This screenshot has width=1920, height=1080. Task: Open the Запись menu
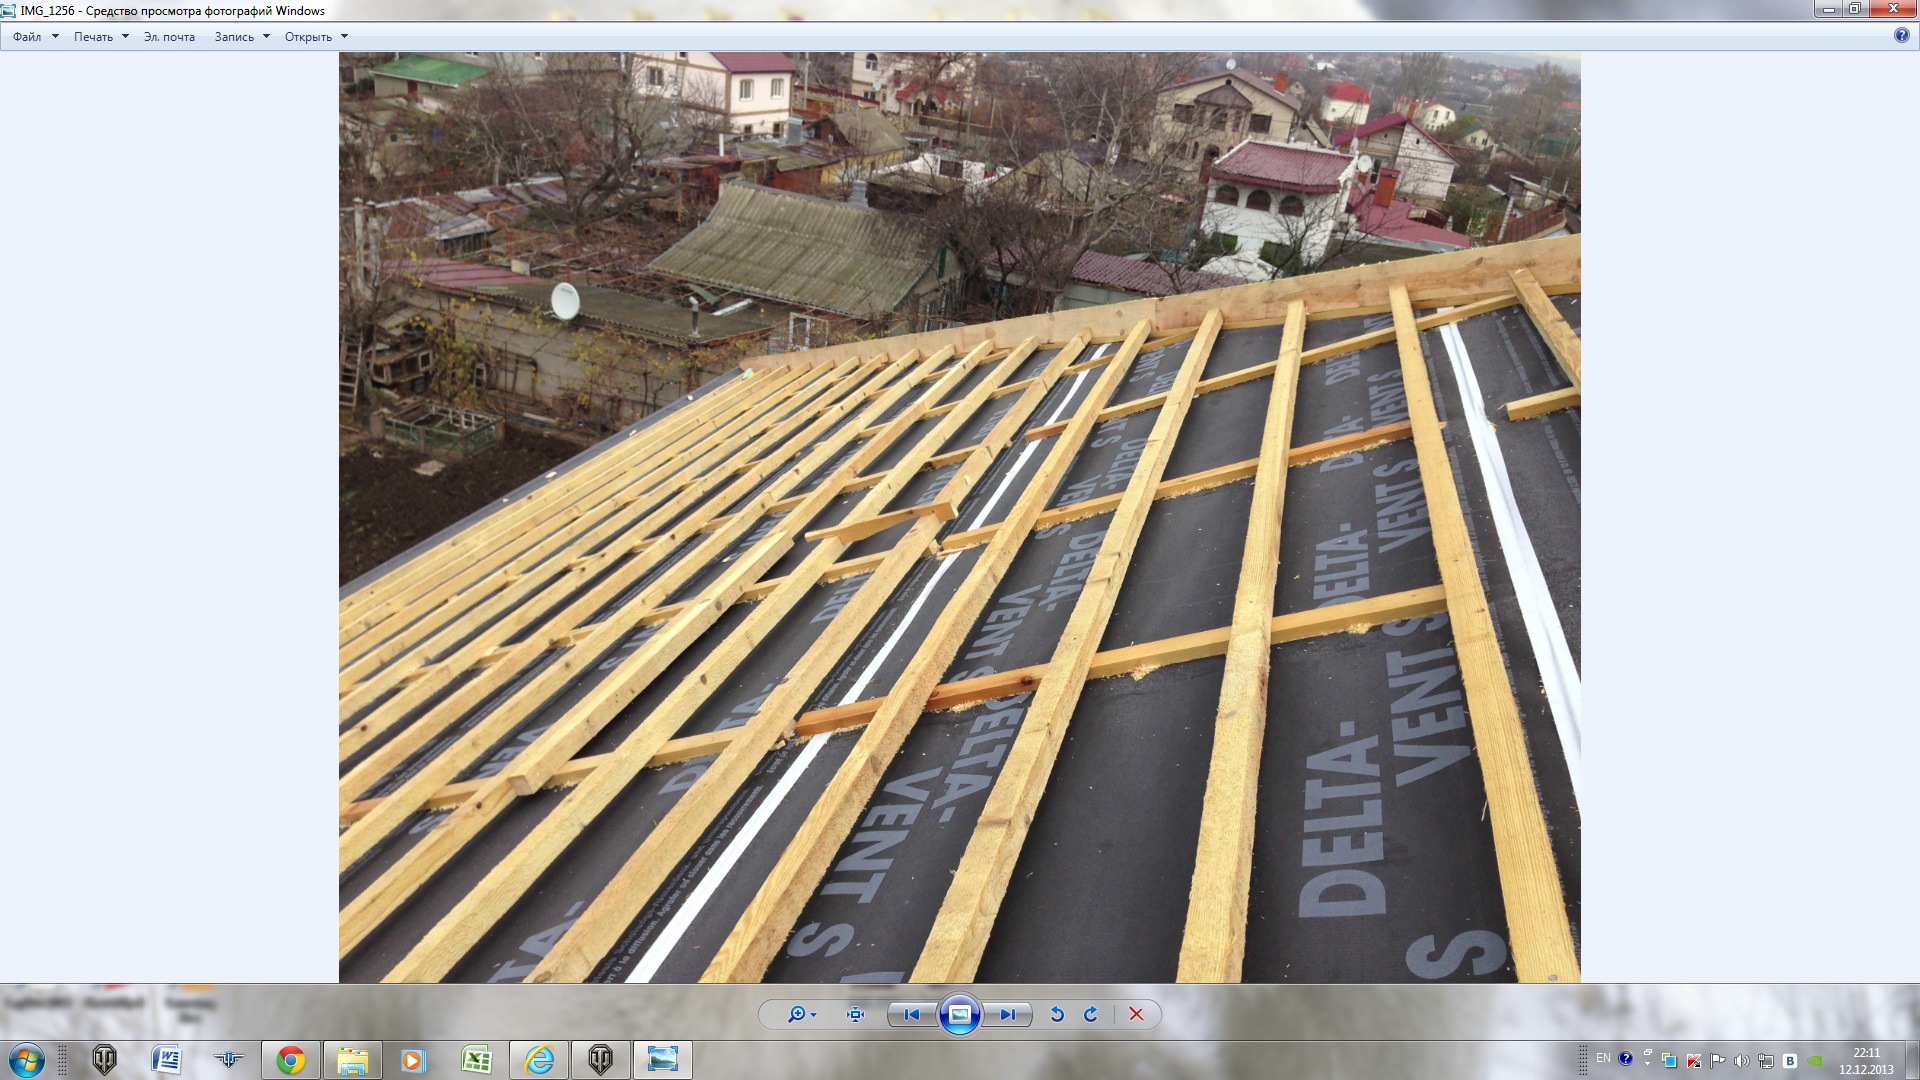click(242, 37)
